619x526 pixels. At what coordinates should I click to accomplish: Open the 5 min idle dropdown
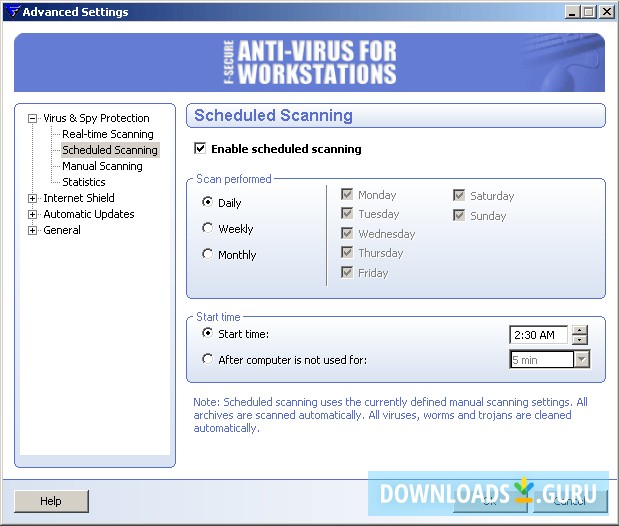tap(582, 359)
